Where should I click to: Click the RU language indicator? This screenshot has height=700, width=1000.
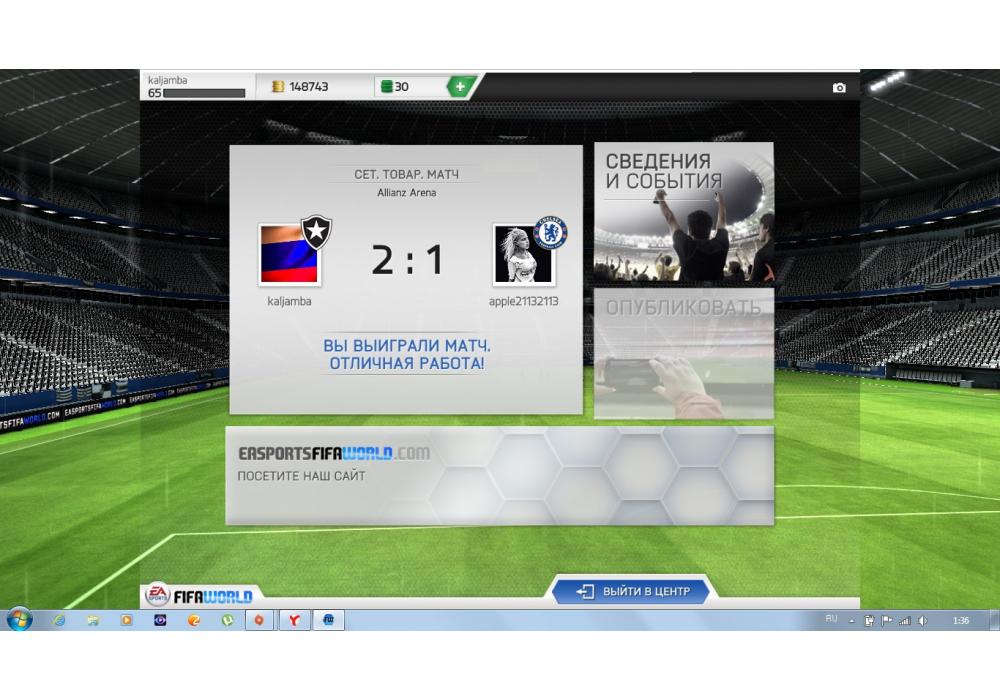click(x=831, y=619)
